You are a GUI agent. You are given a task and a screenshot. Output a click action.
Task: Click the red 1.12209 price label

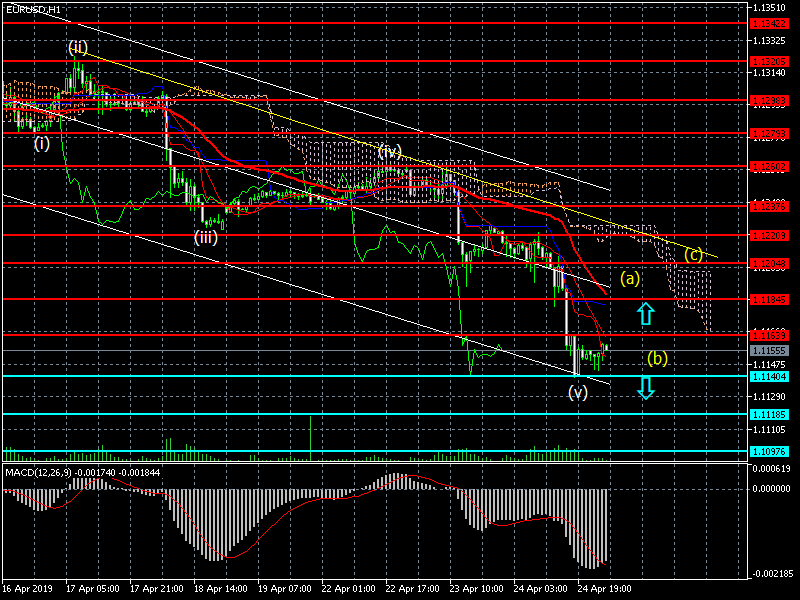coord(769,235)
